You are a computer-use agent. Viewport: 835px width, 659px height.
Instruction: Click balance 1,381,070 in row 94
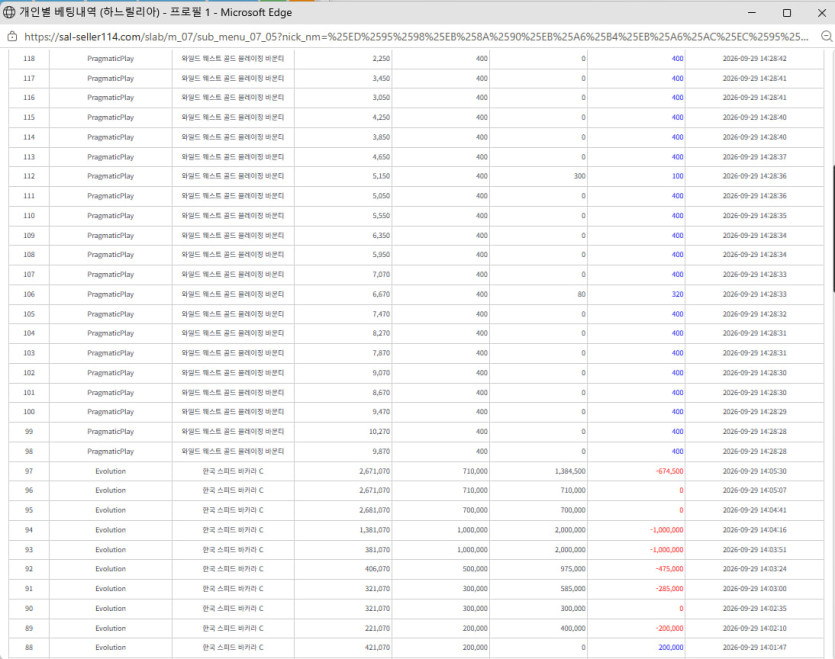coord(374,530)
